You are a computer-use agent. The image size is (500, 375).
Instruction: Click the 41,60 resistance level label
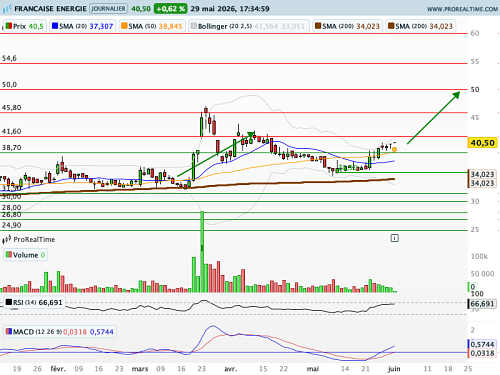(11, 131)
